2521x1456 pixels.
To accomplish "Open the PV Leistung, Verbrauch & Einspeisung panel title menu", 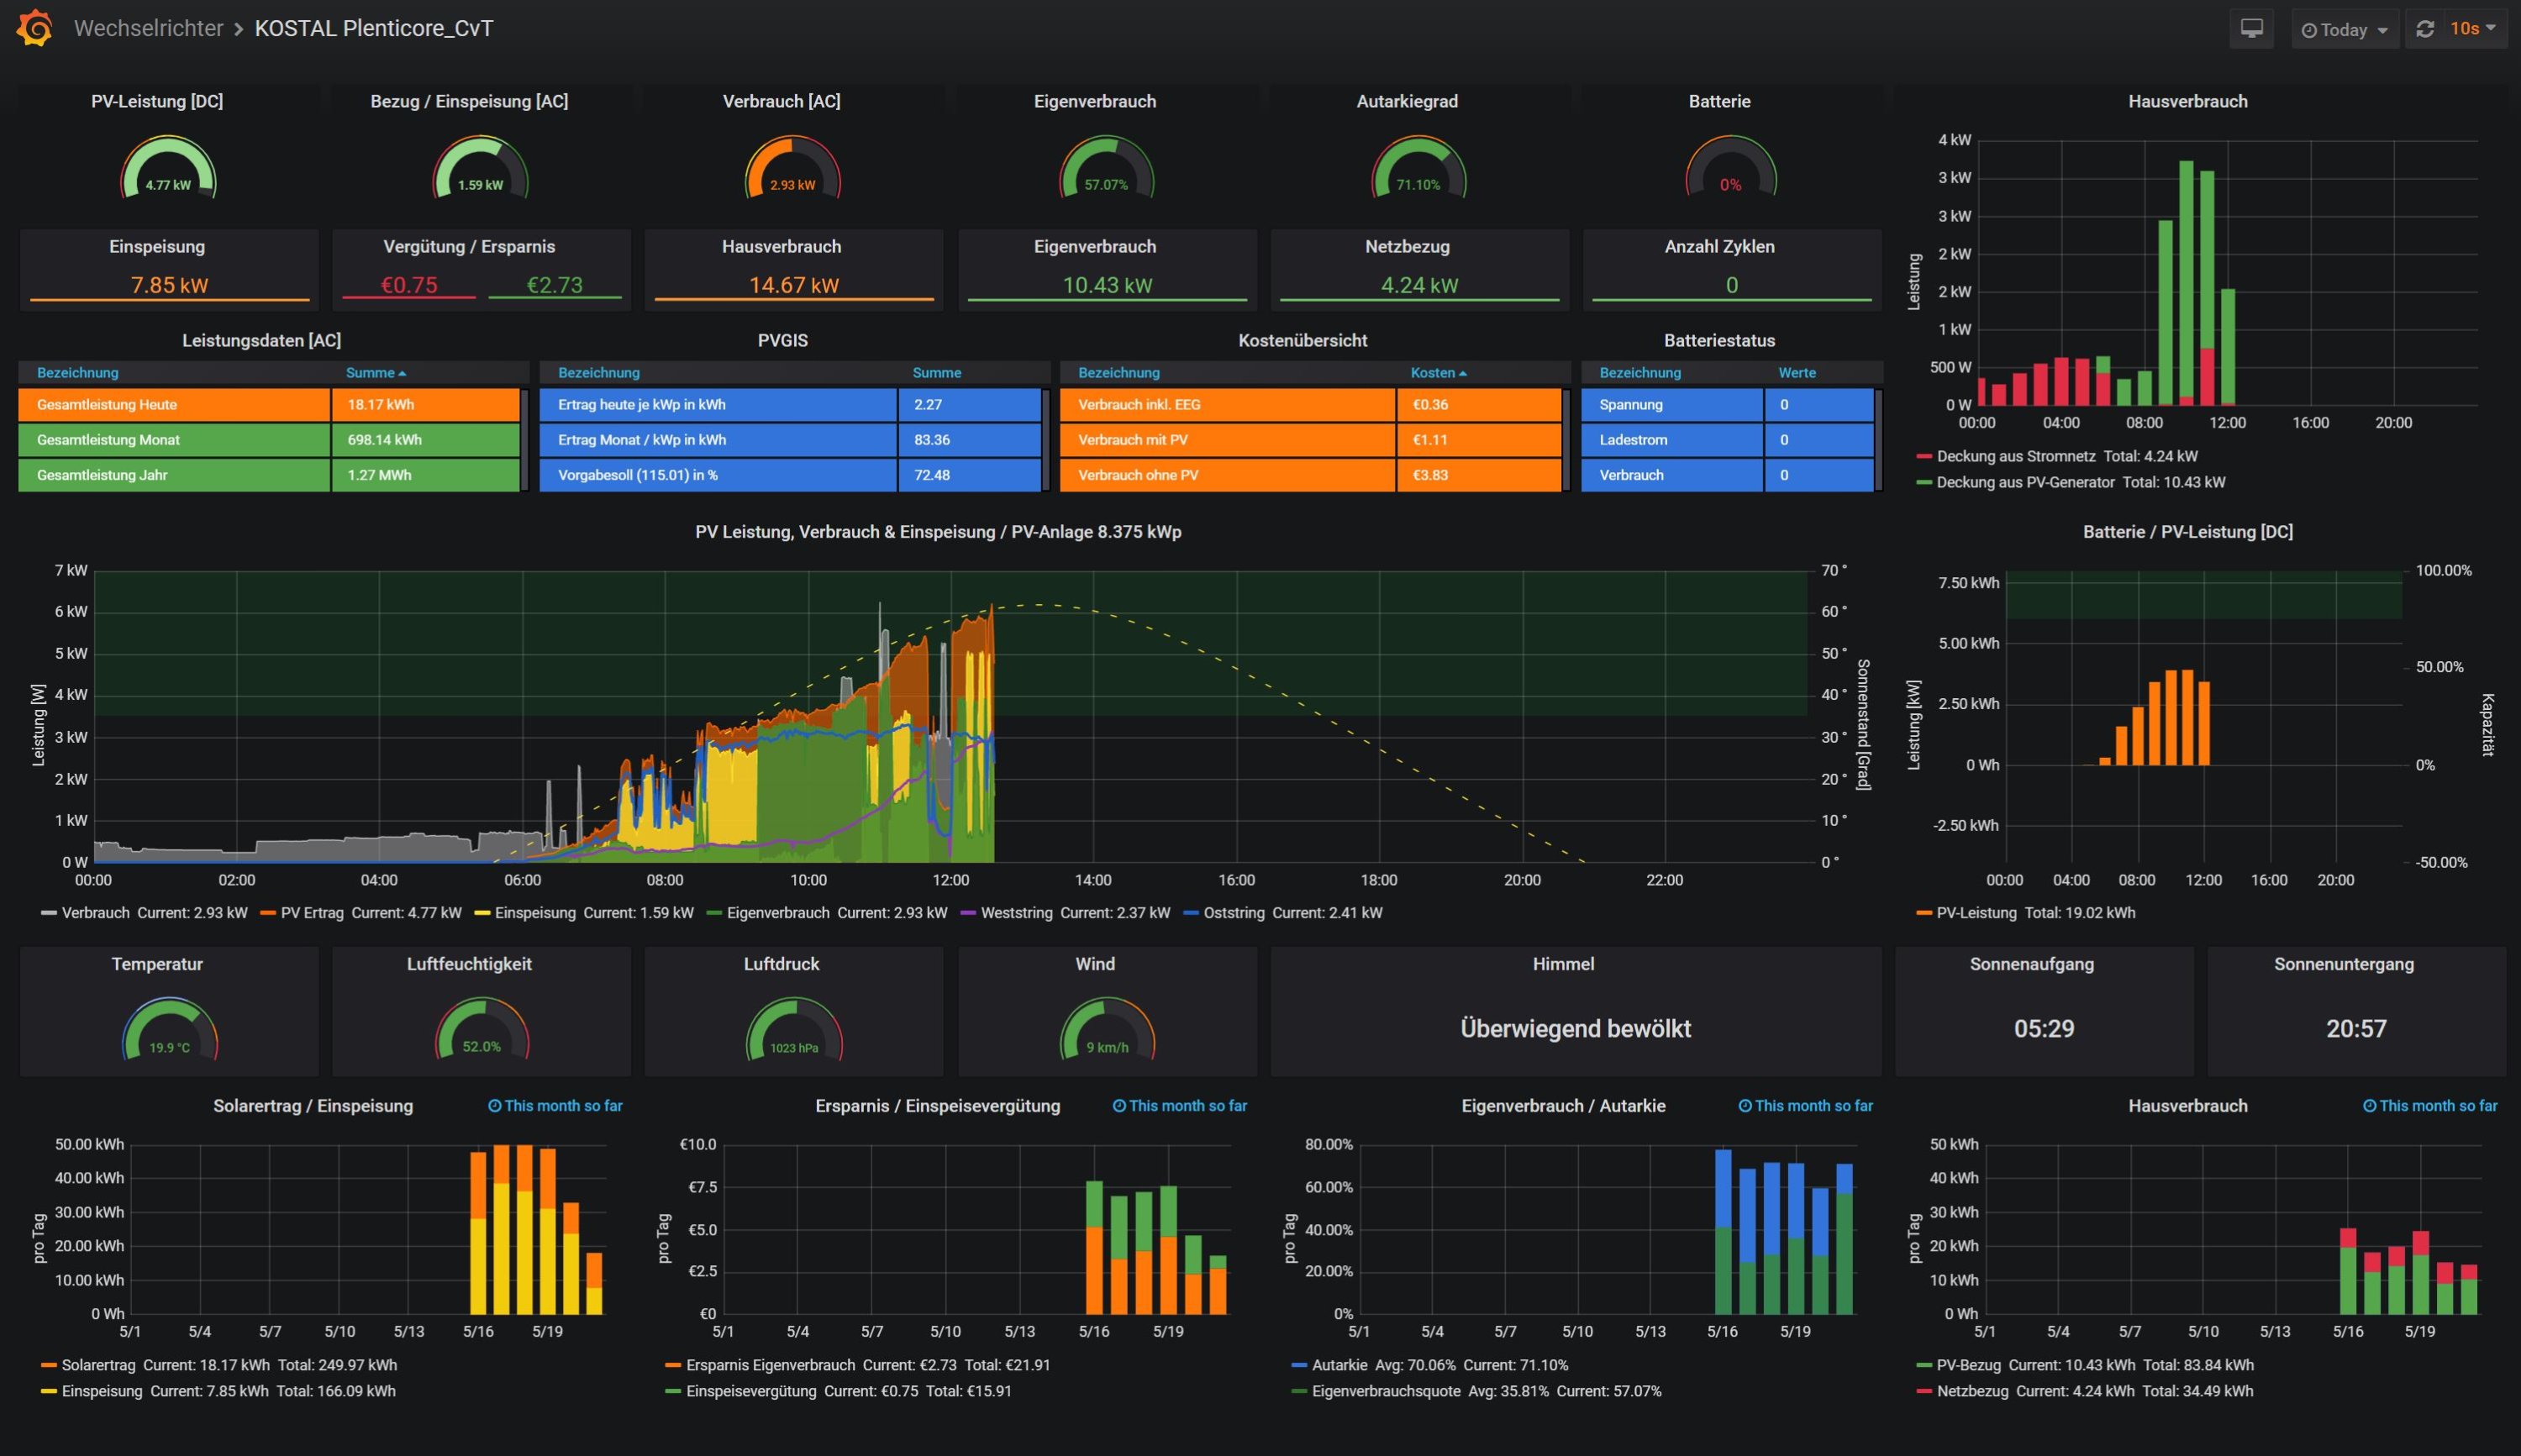I will [x=938, y=532].
